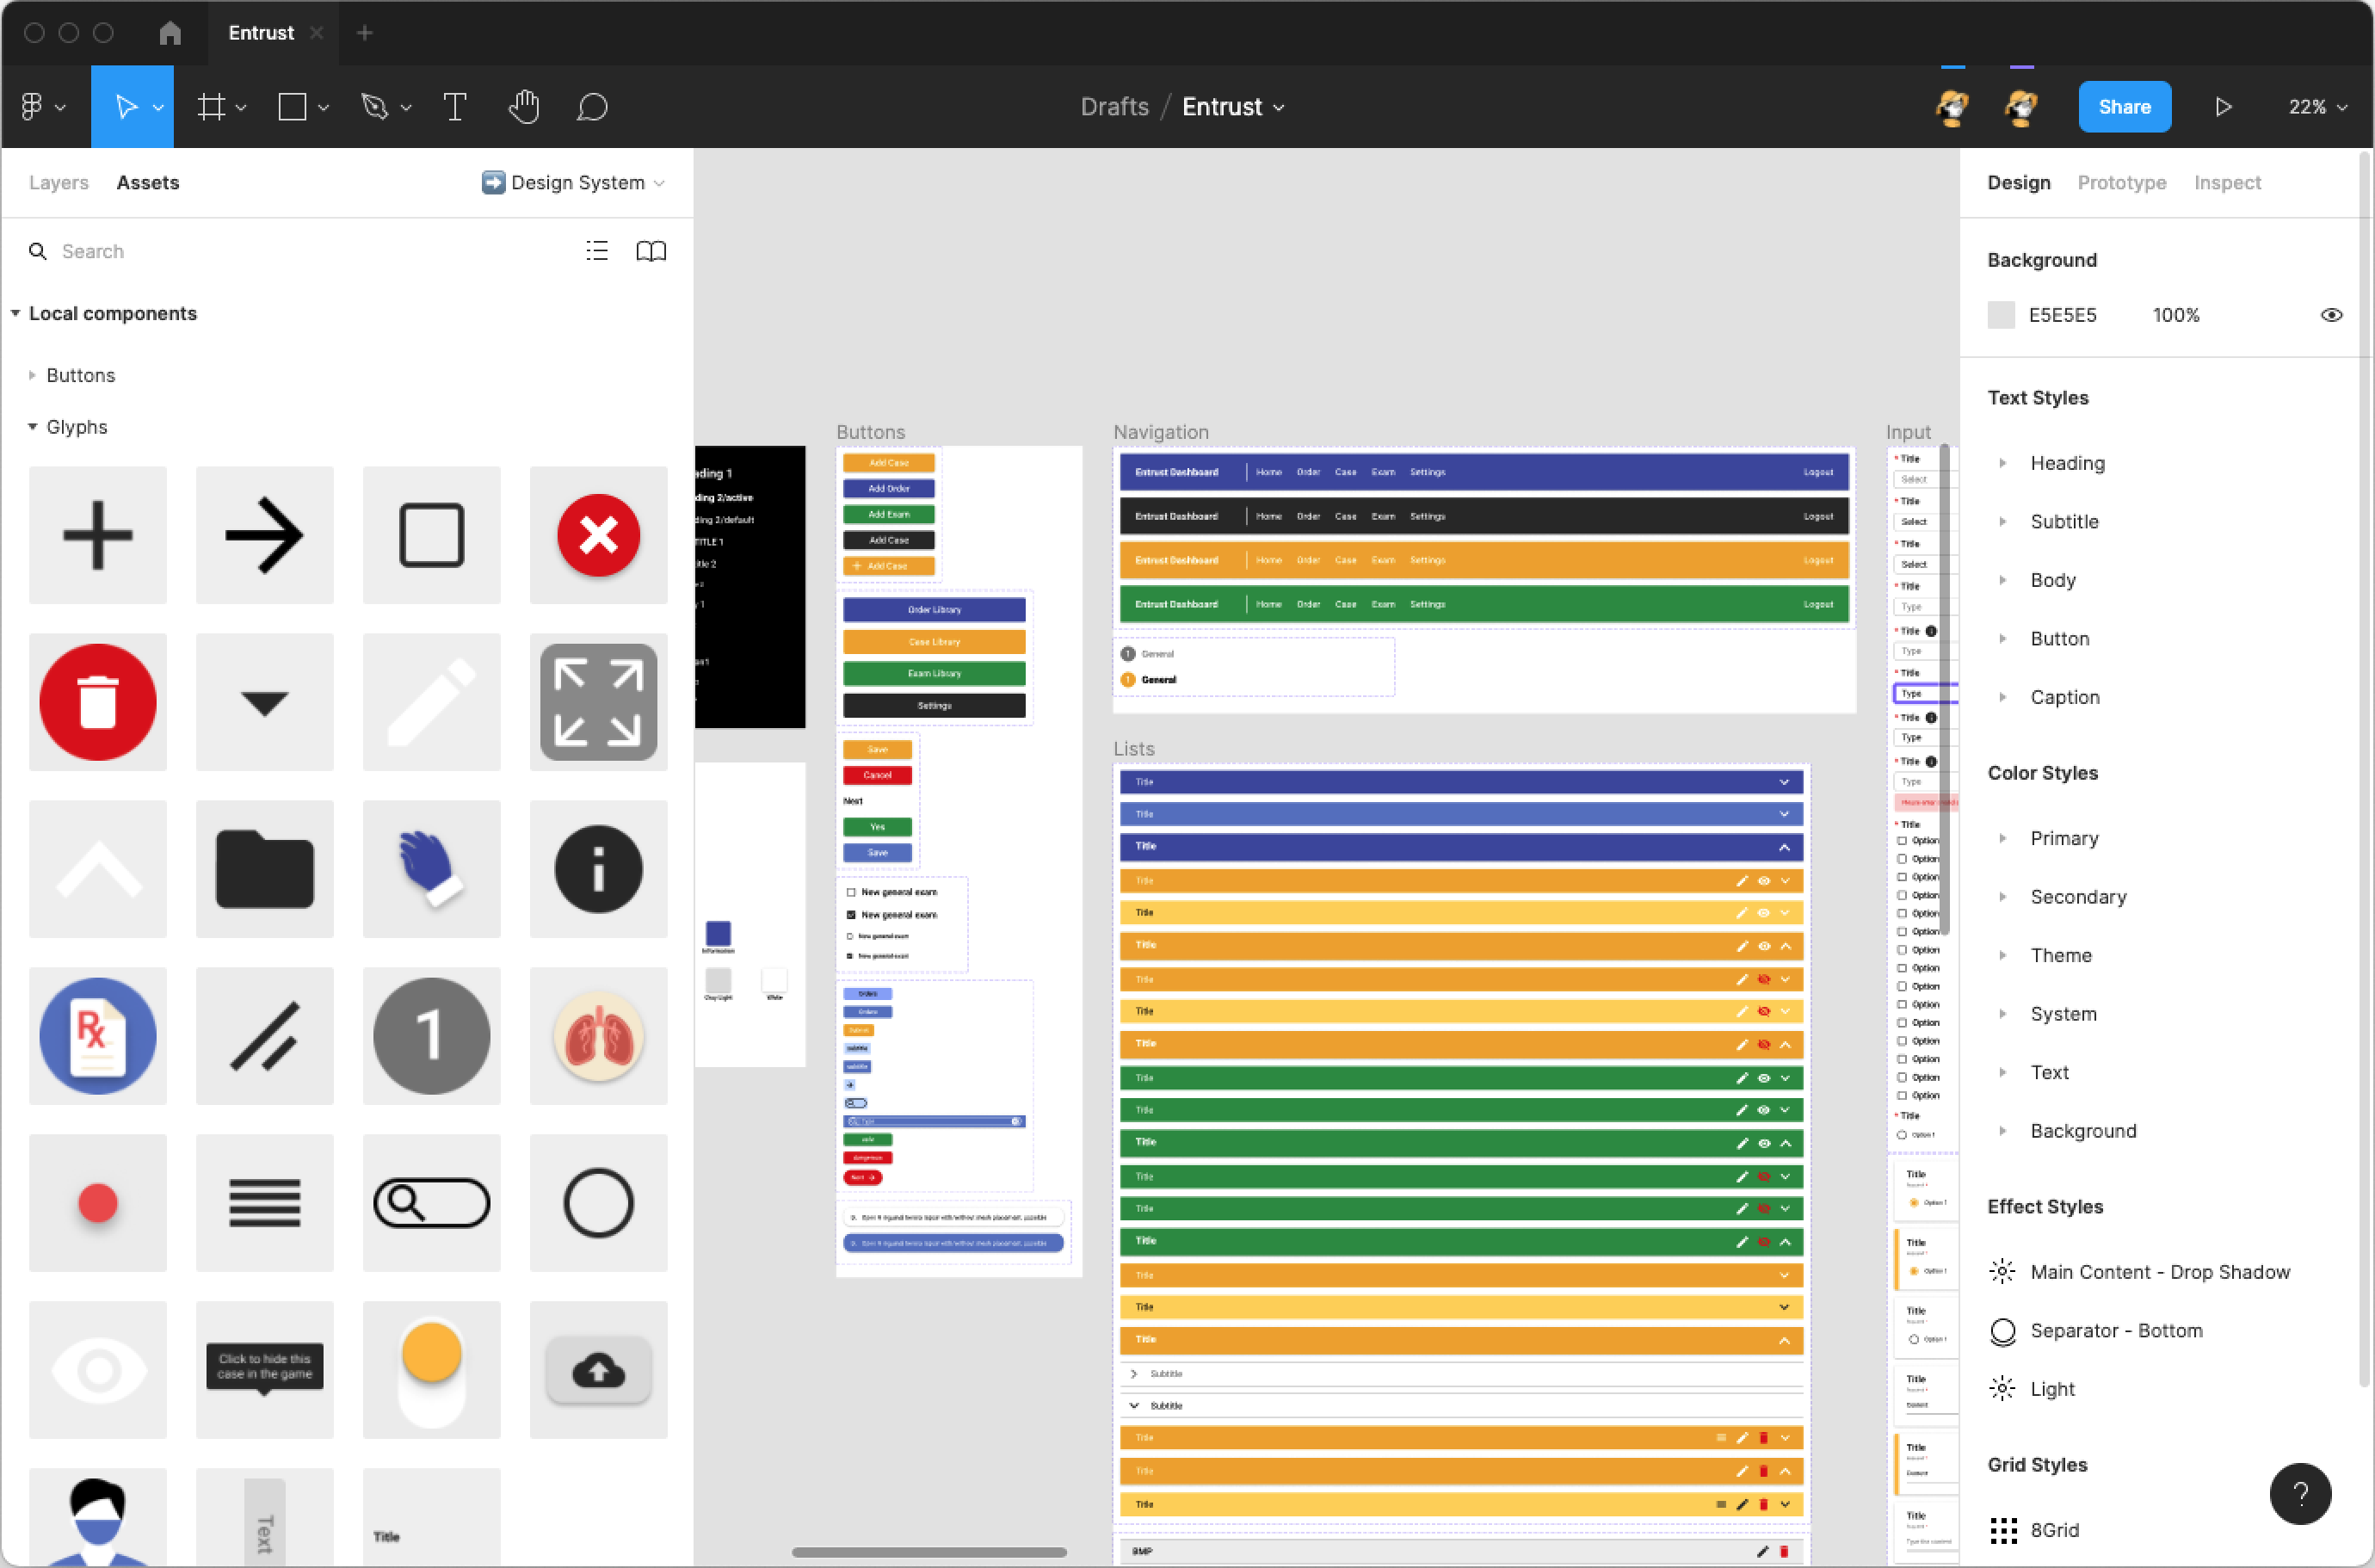Switch Assets panel to list view
Screen dimensions: 2375x1568
tap(596, 250)
